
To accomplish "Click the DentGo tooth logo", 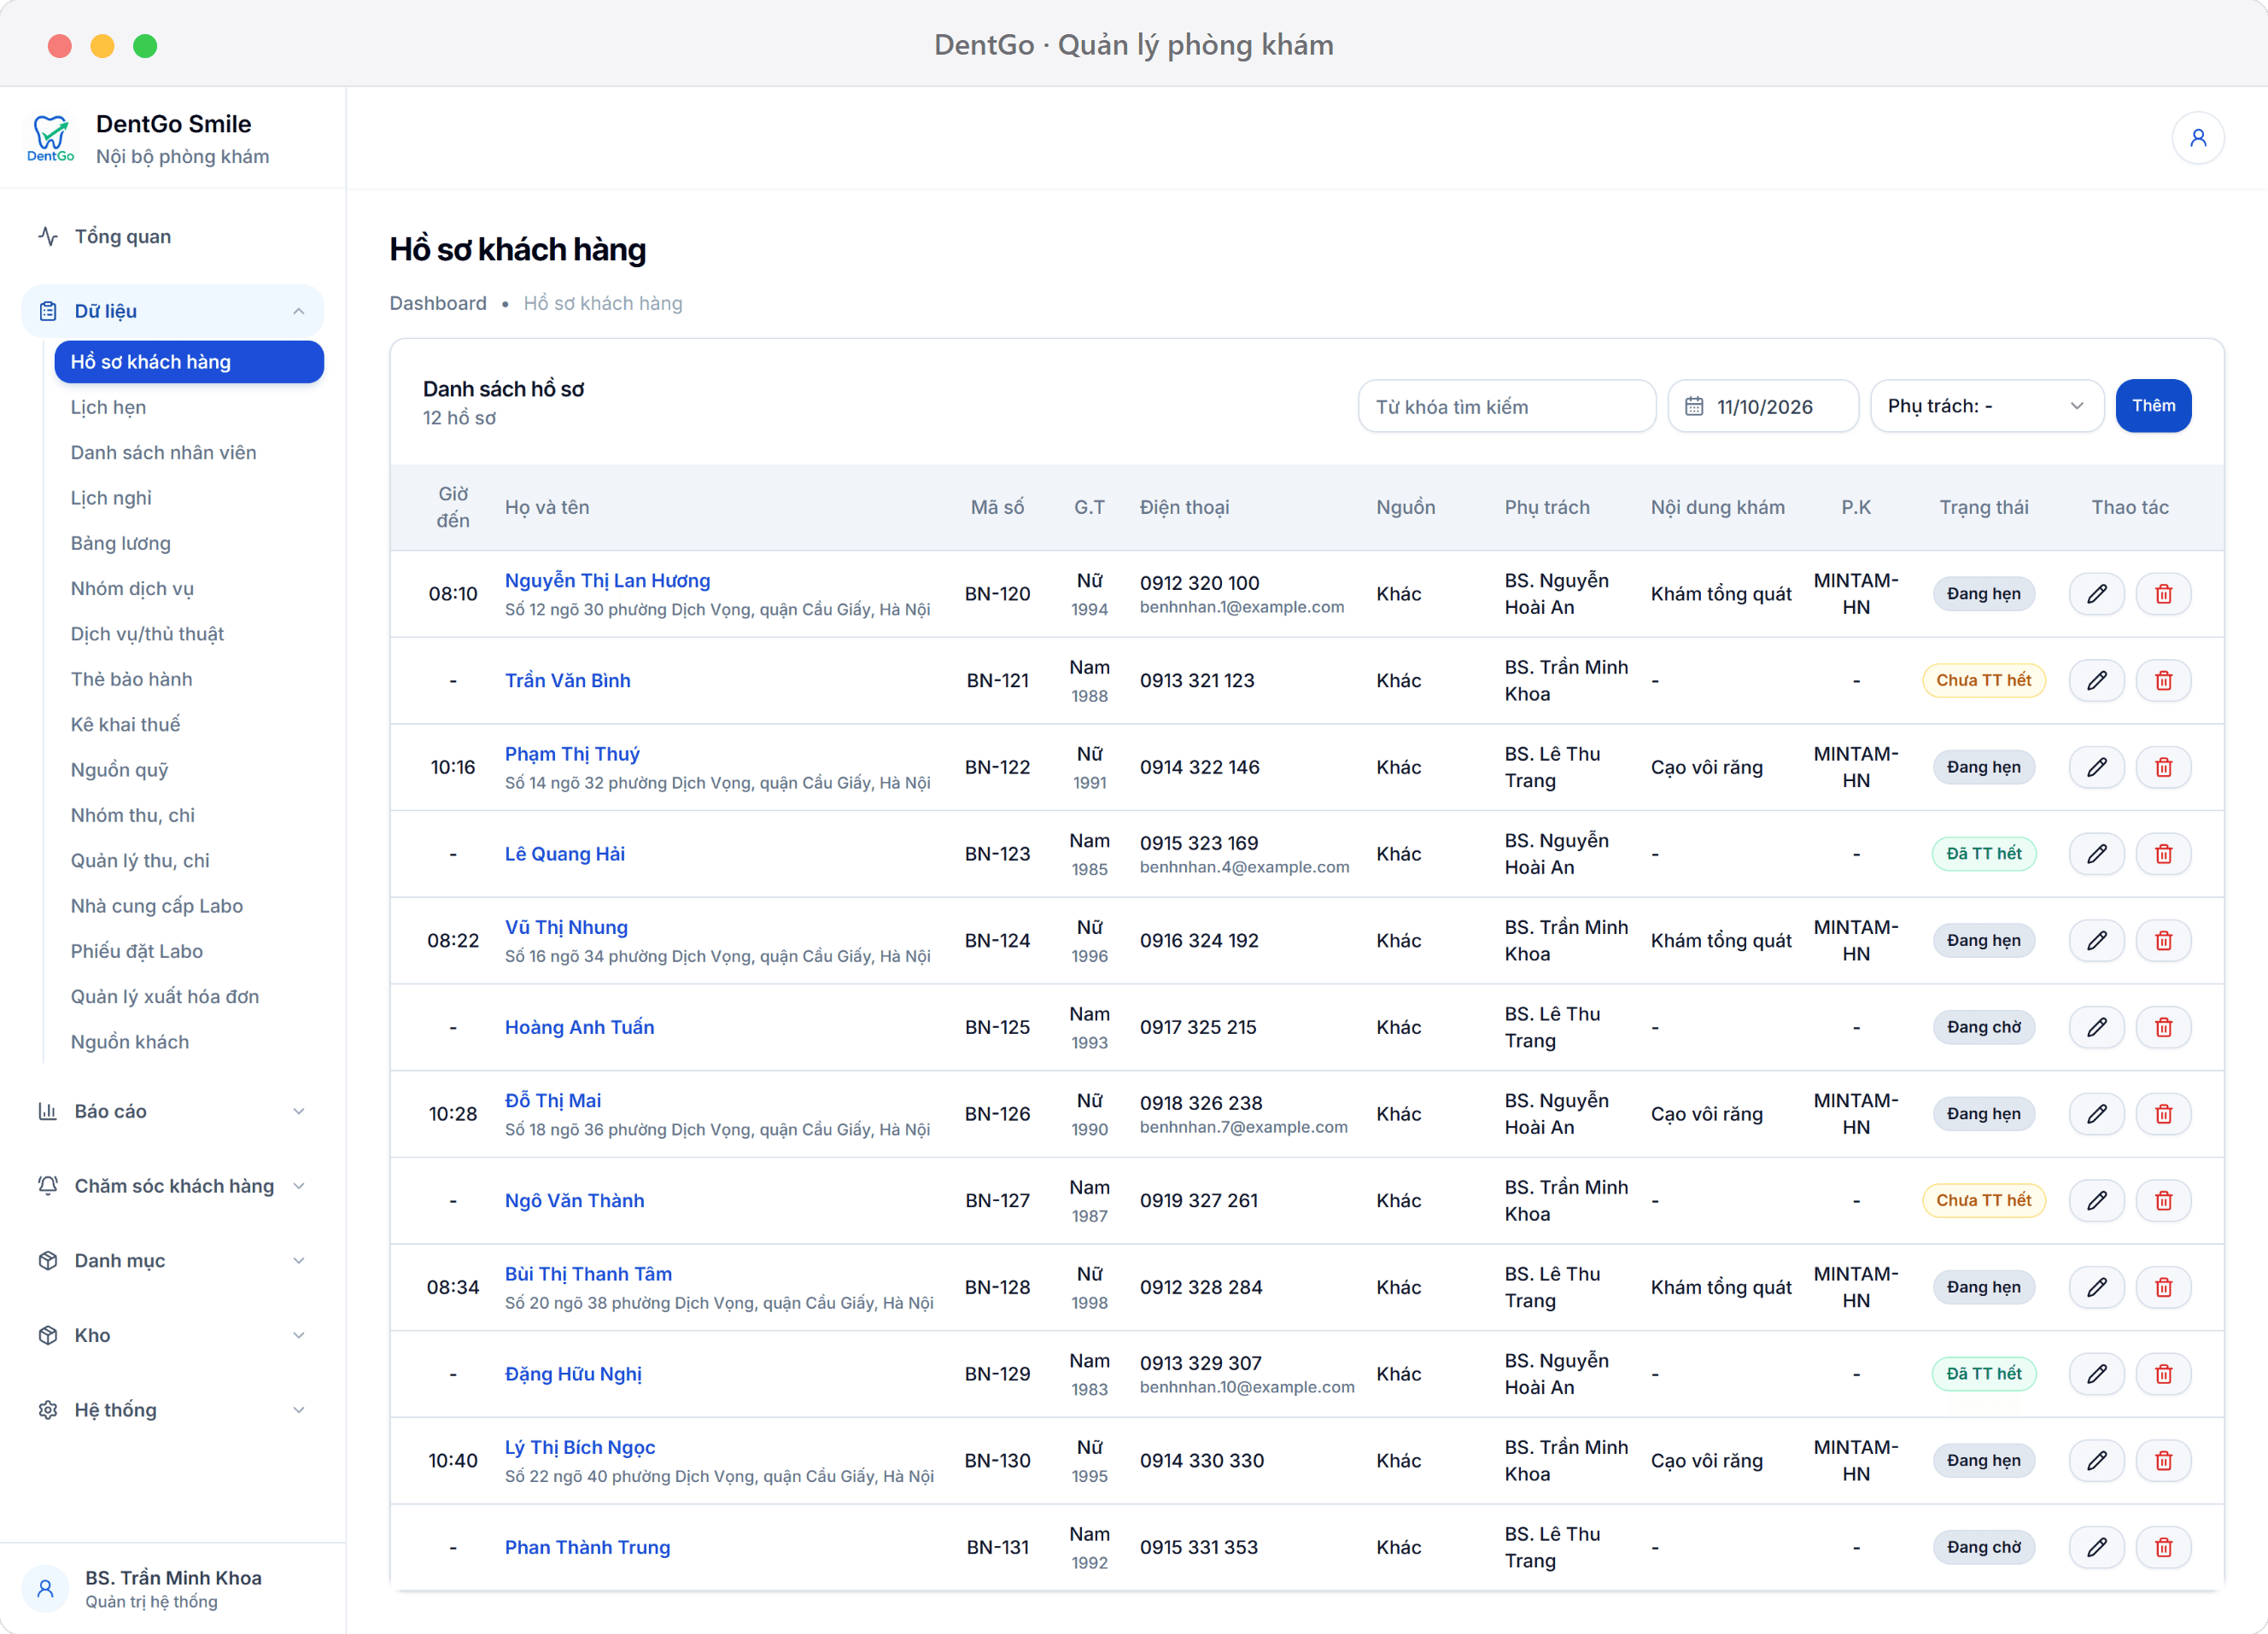I will point(51,138).
